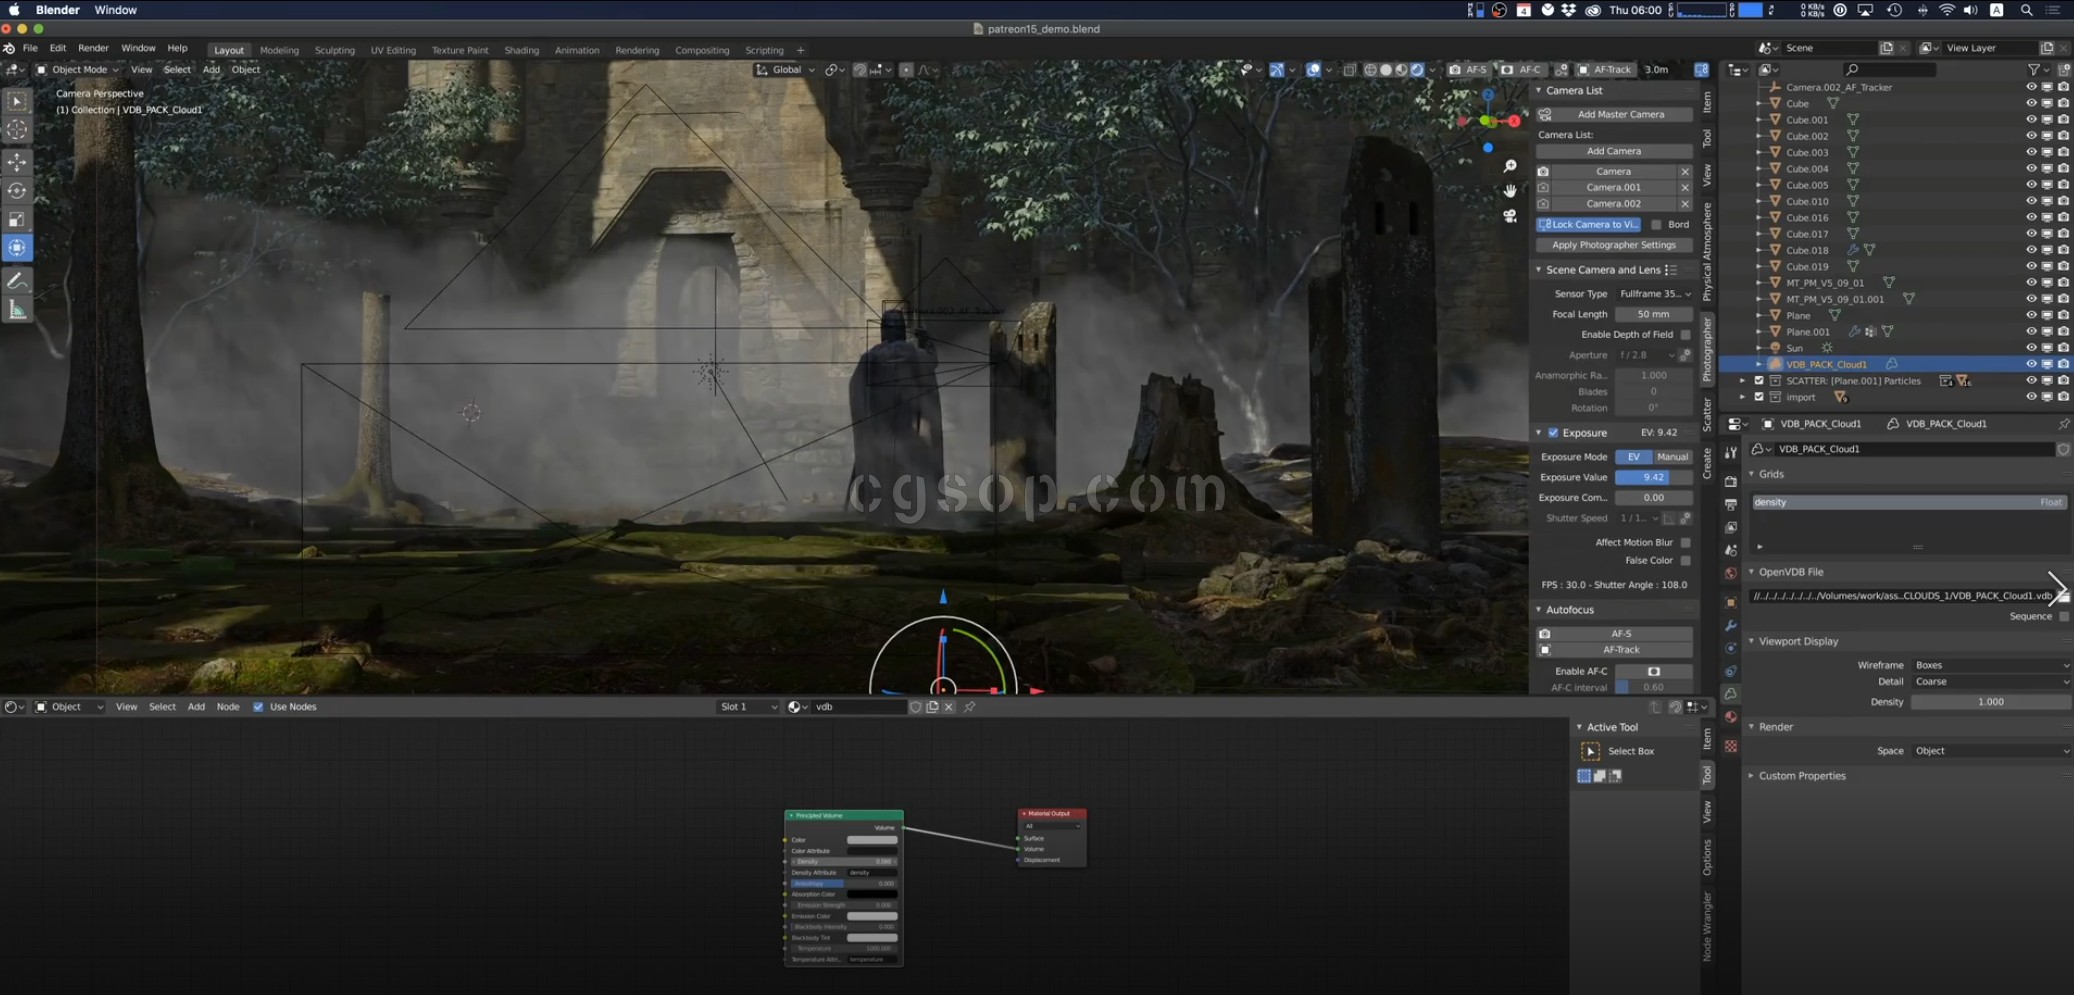Open the Output properties tab

[x=1731, y=504]
